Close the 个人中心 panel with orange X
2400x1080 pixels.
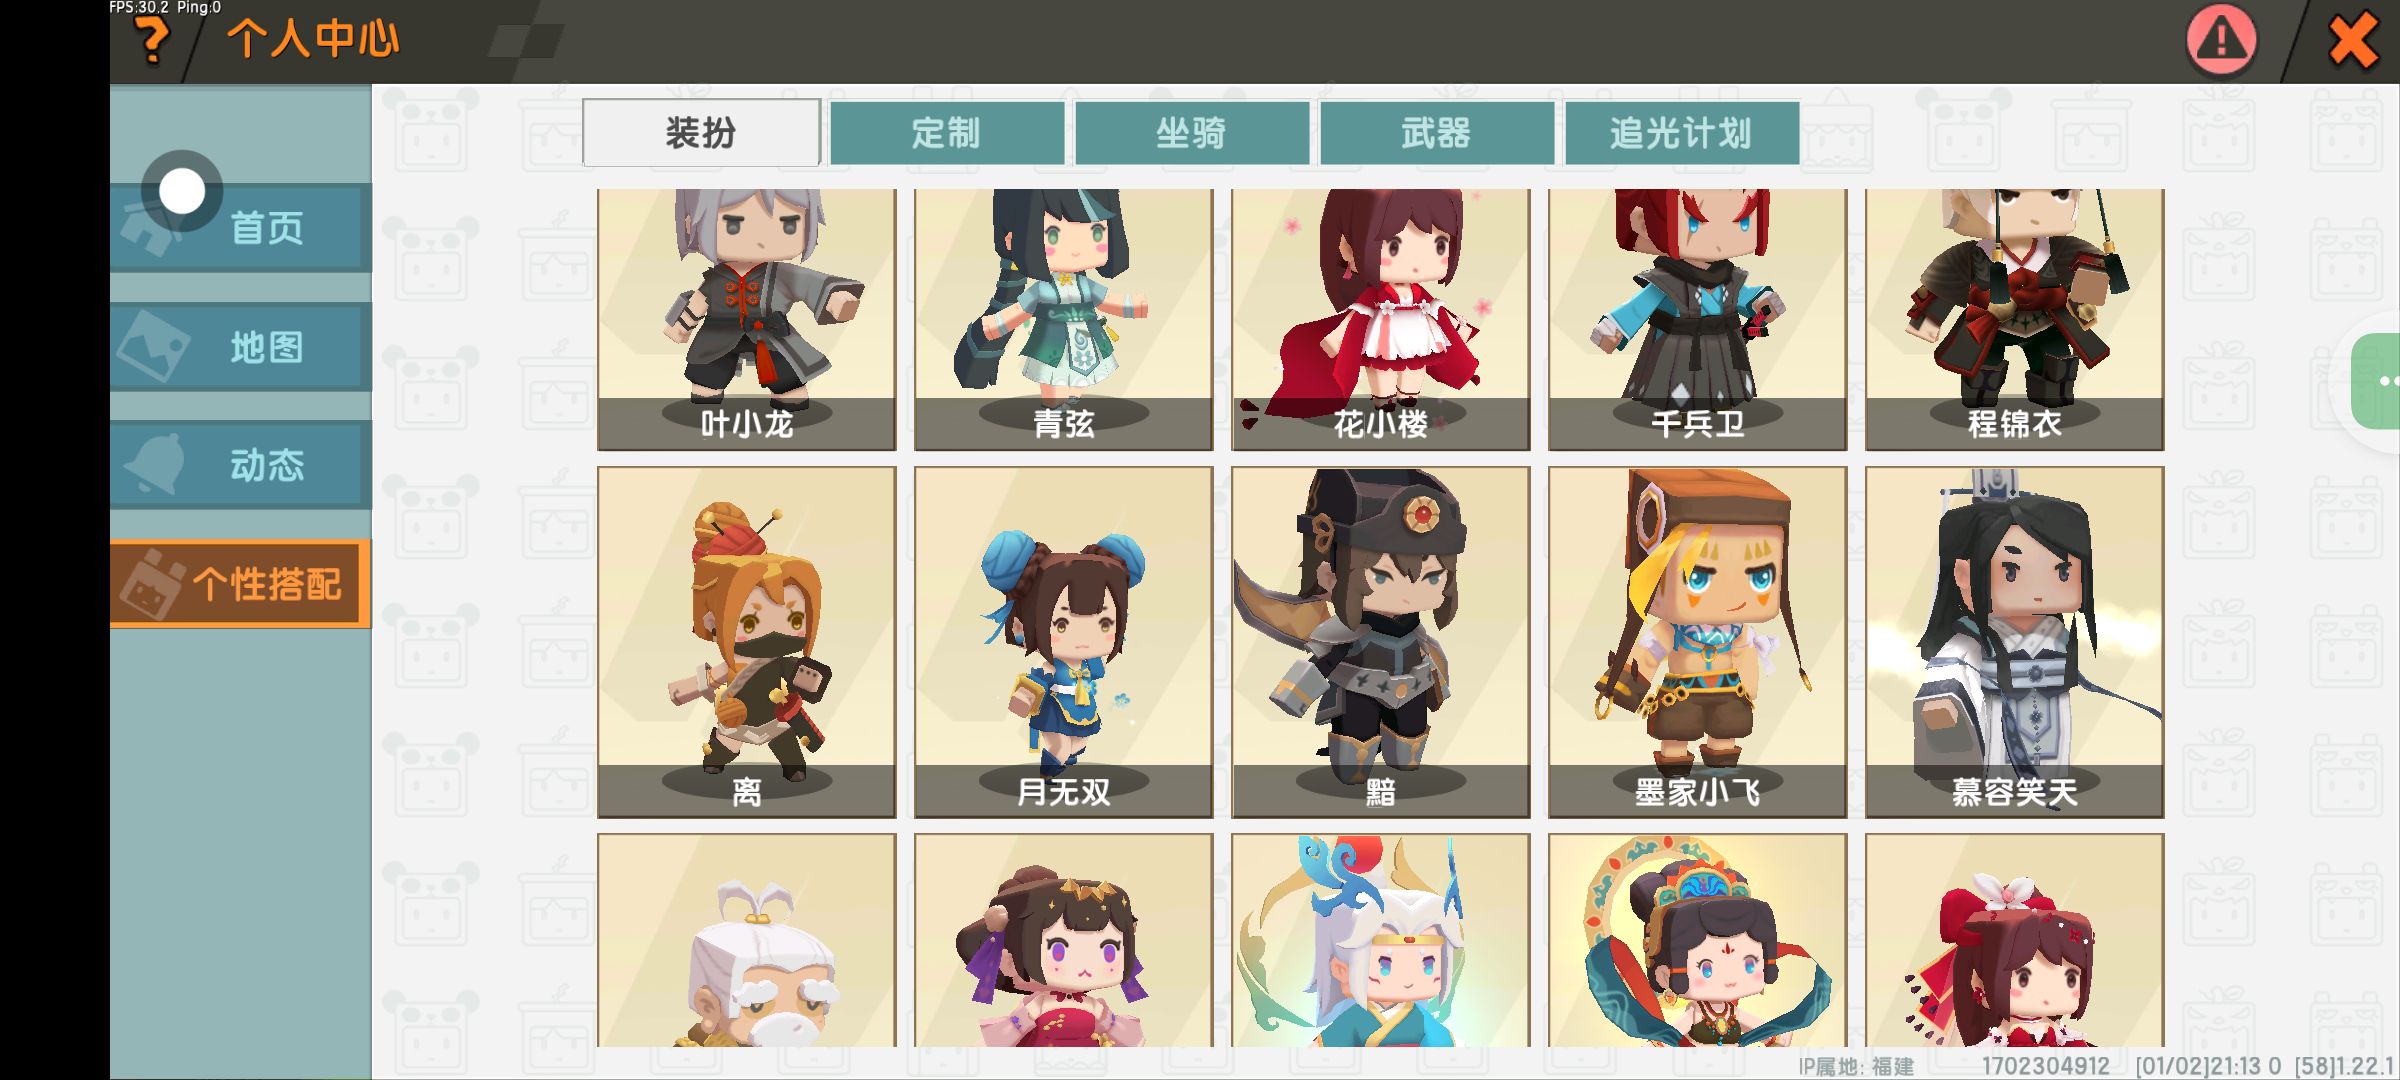pos(2353,41)
